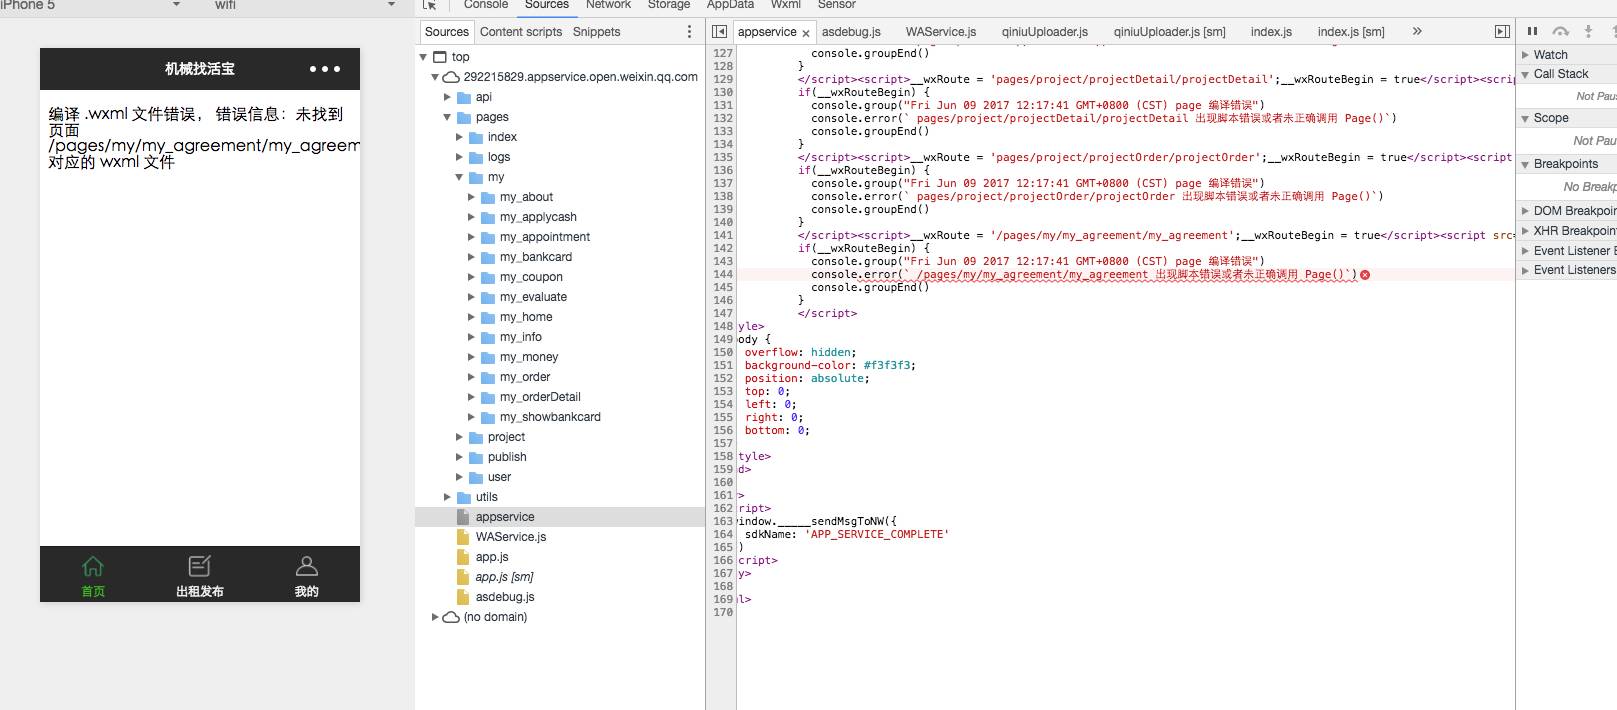Switch to the AppData tab

click(730, 5)
